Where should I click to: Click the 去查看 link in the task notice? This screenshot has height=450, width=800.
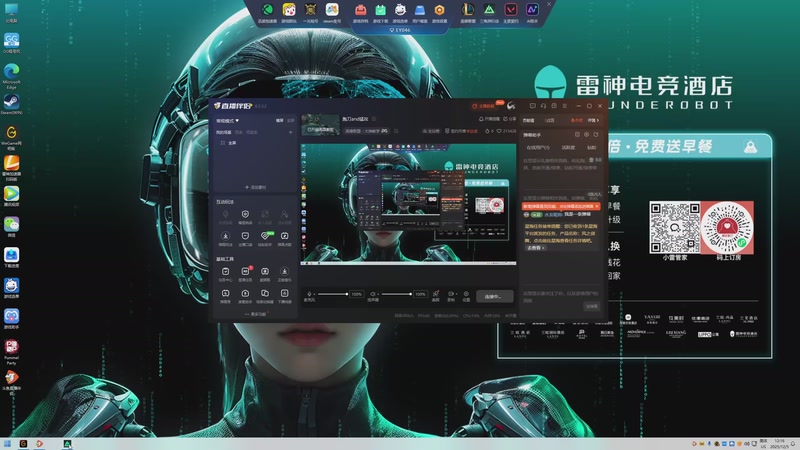(535, 247)
